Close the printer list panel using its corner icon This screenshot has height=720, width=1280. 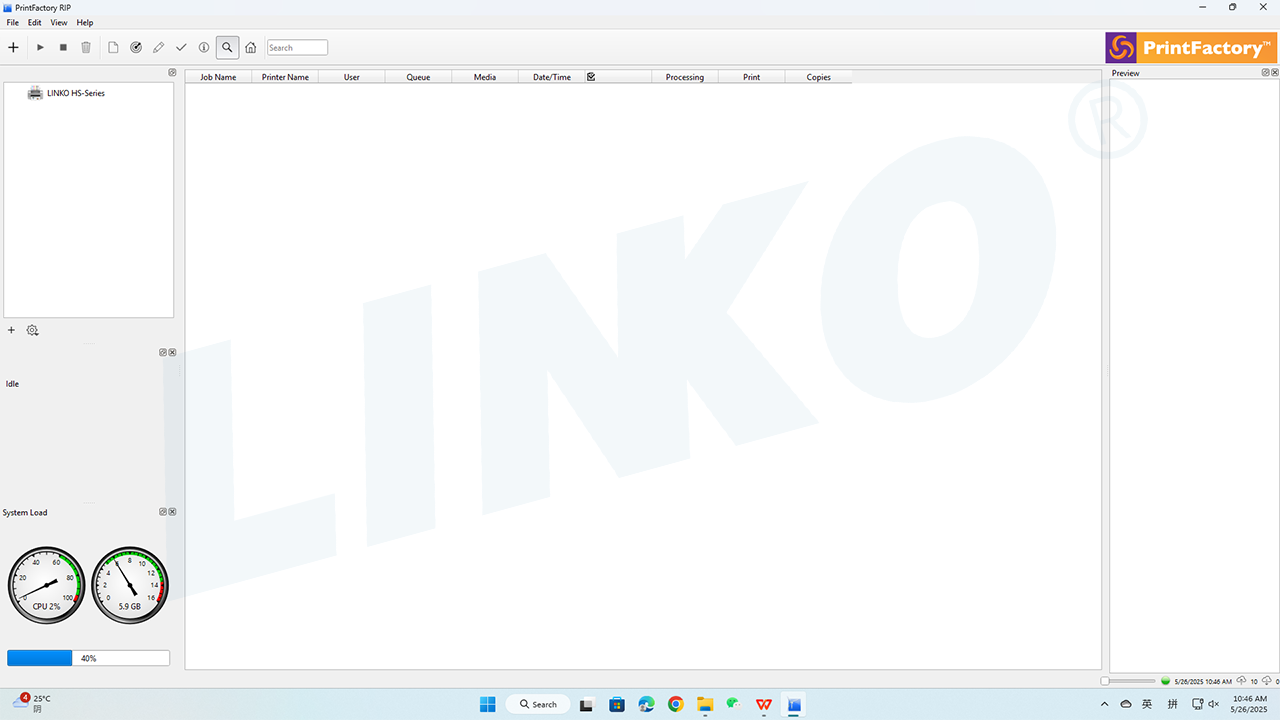tap(172, 72)
